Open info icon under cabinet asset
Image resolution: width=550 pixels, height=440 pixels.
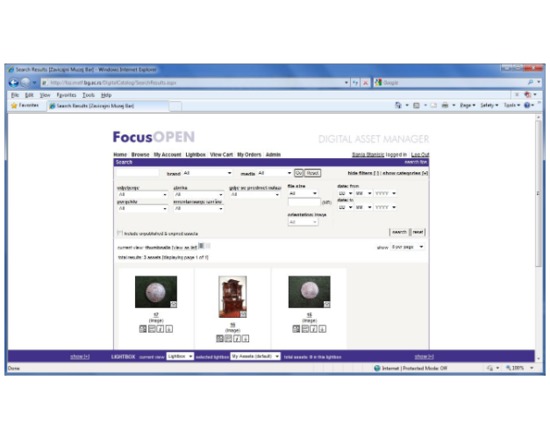[237, 338]
